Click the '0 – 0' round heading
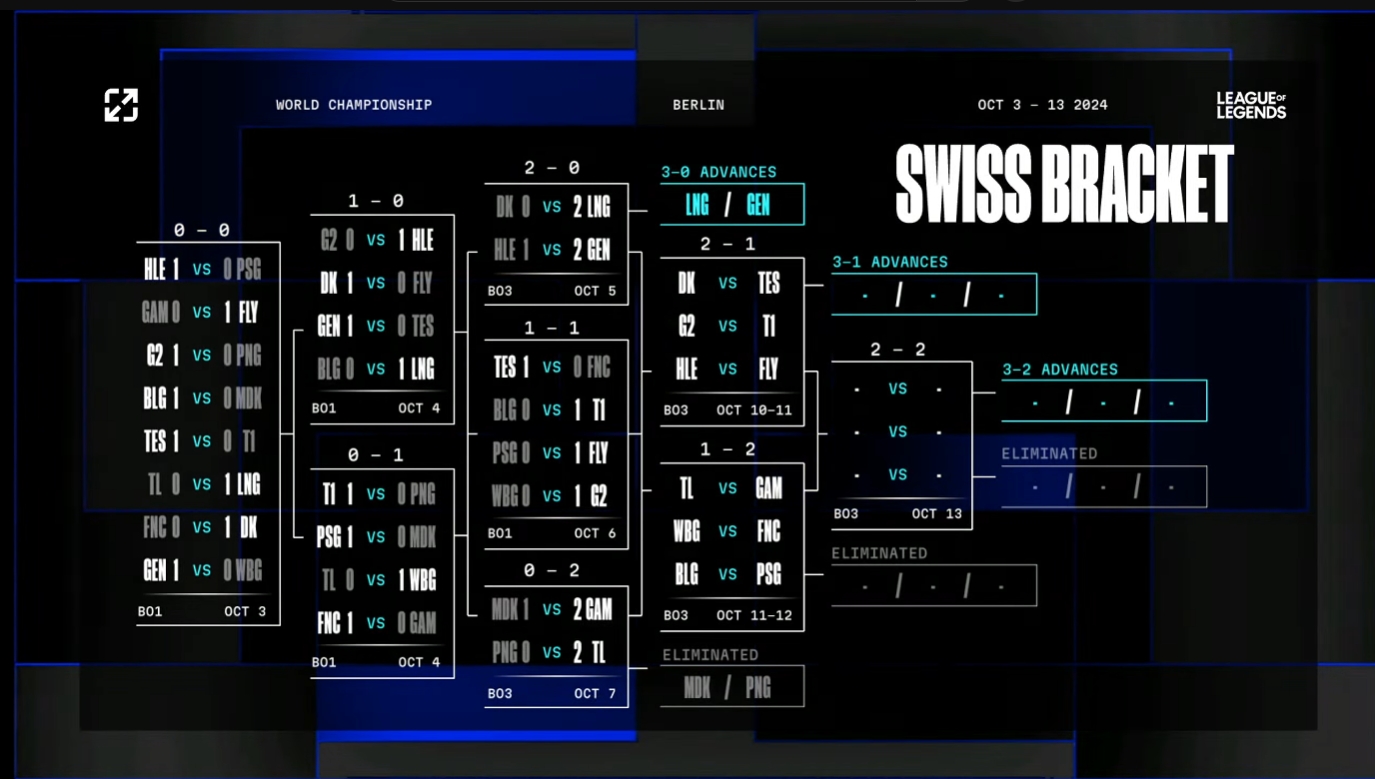Screen dimensions: 1375x779 click(x=201, y=230)
